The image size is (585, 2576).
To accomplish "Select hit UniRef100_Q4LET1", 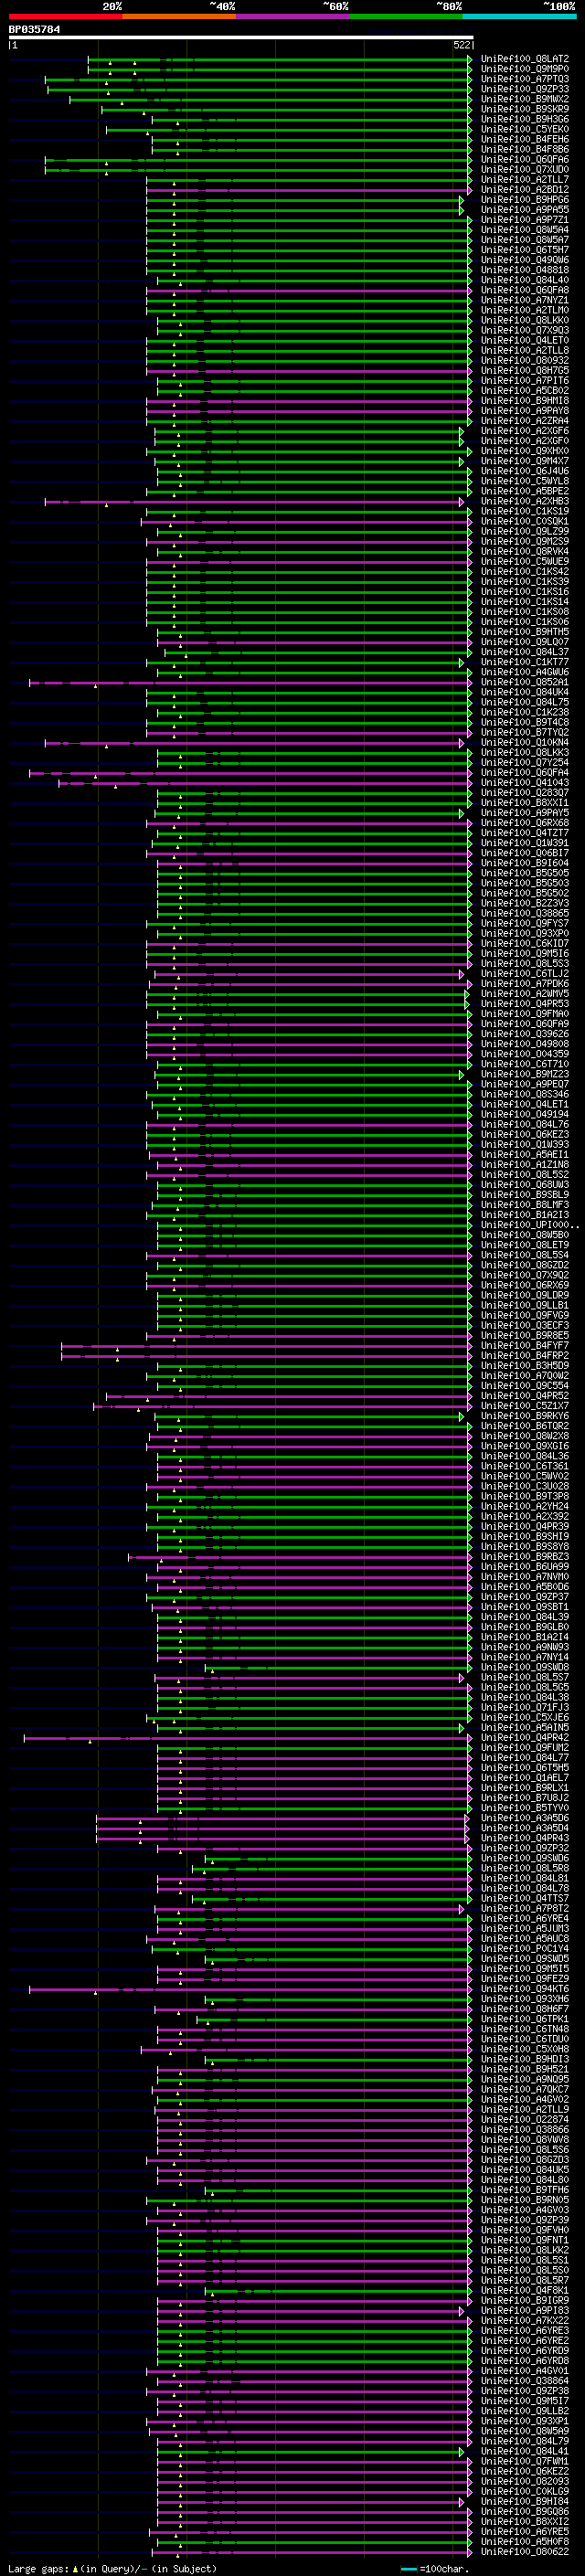I will (525, 1104).
